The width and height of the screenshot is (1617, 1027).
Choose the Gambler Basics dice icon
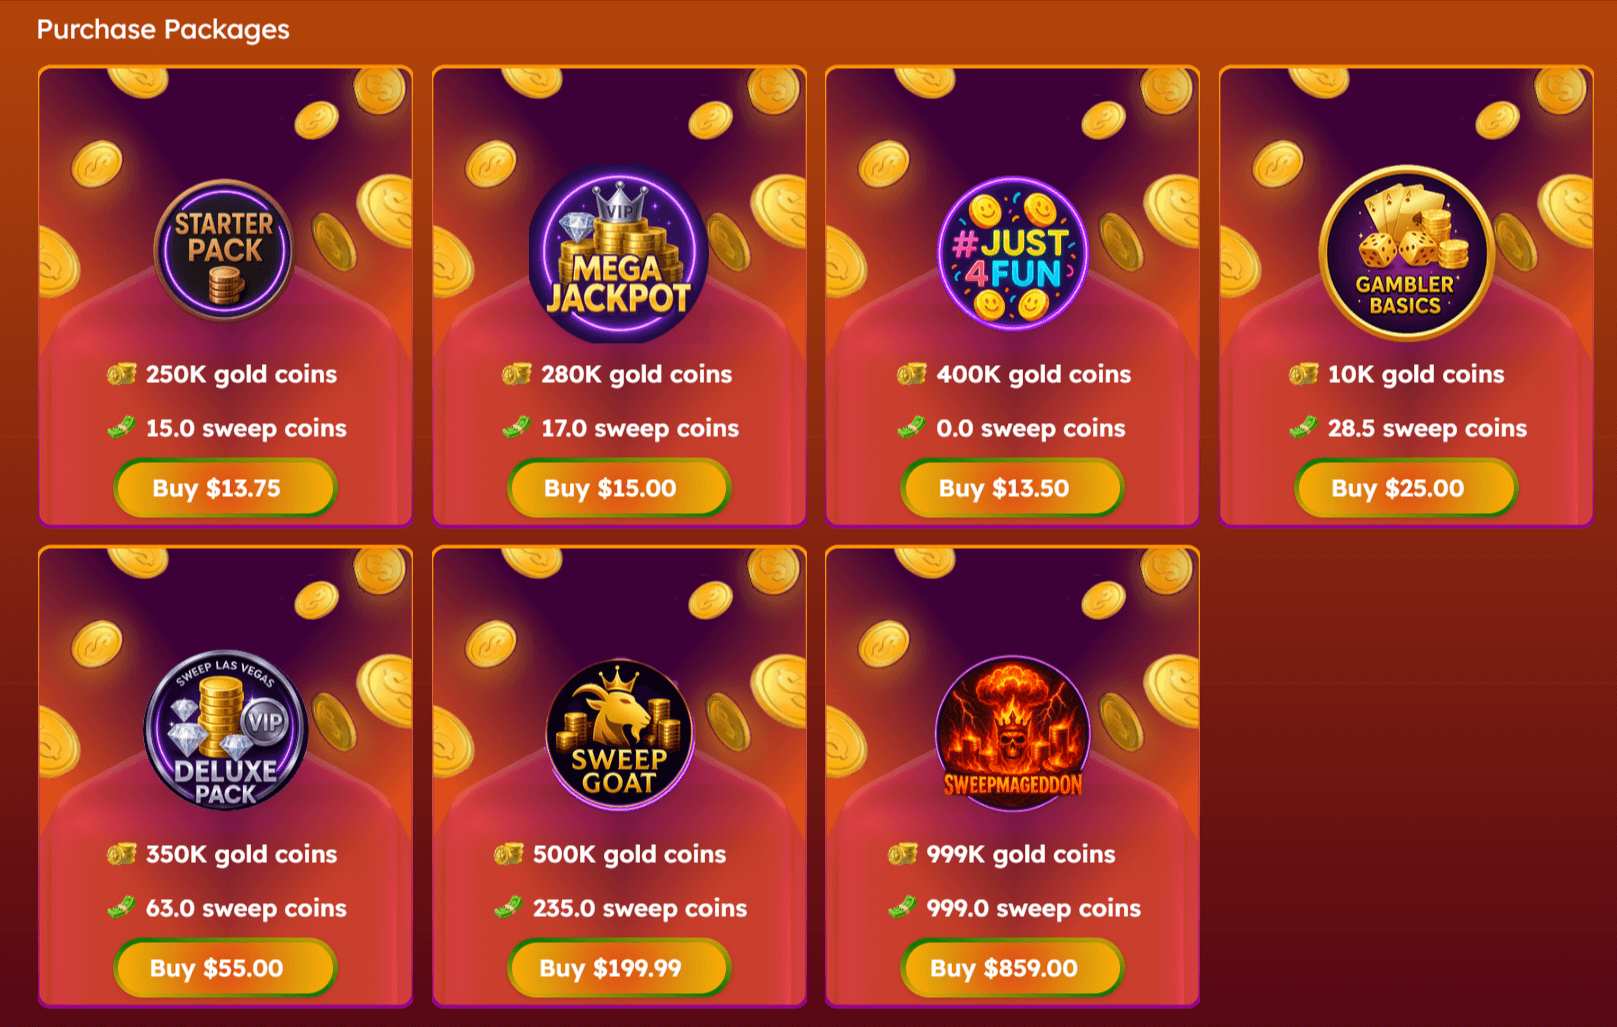tap(1406, 252)
